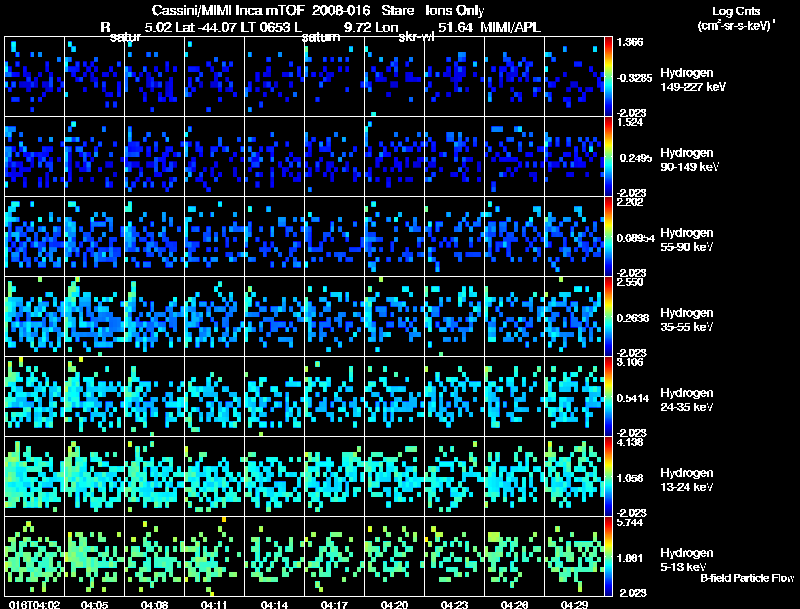Click the Hydrogen 90-149 keV row label
The image size is (800, 609).
[689, 160]
